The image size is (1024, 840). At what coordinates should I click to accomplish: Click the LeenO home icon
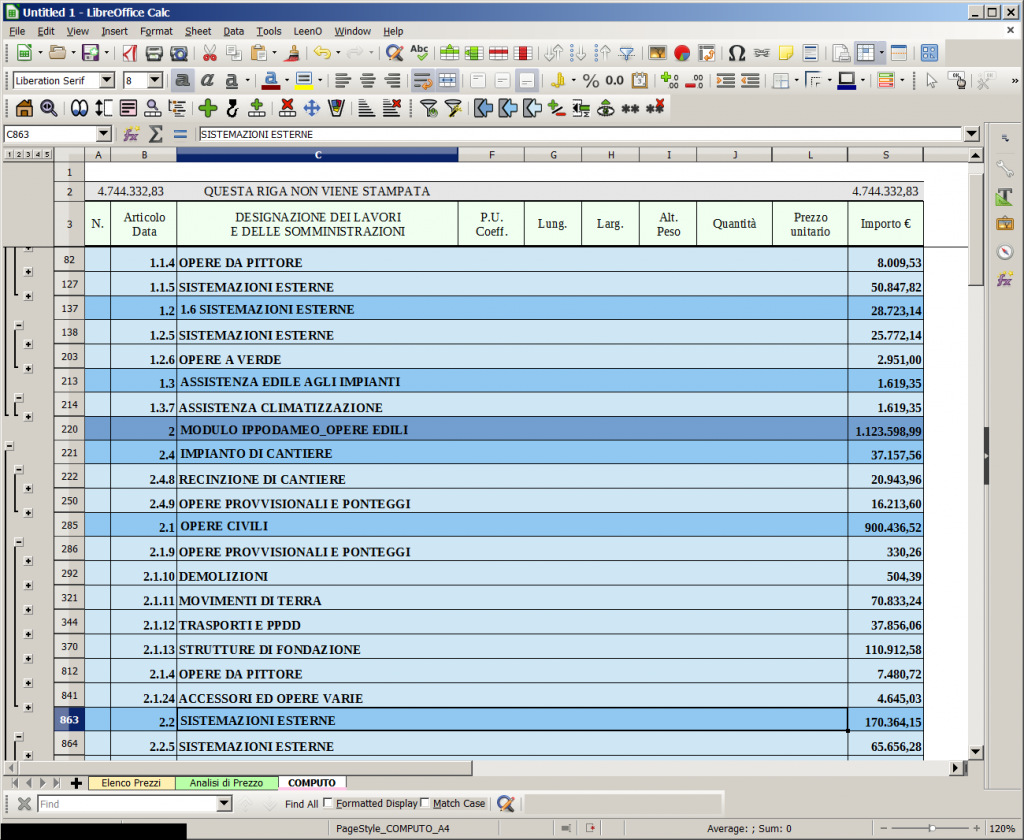tap(24, 108)
